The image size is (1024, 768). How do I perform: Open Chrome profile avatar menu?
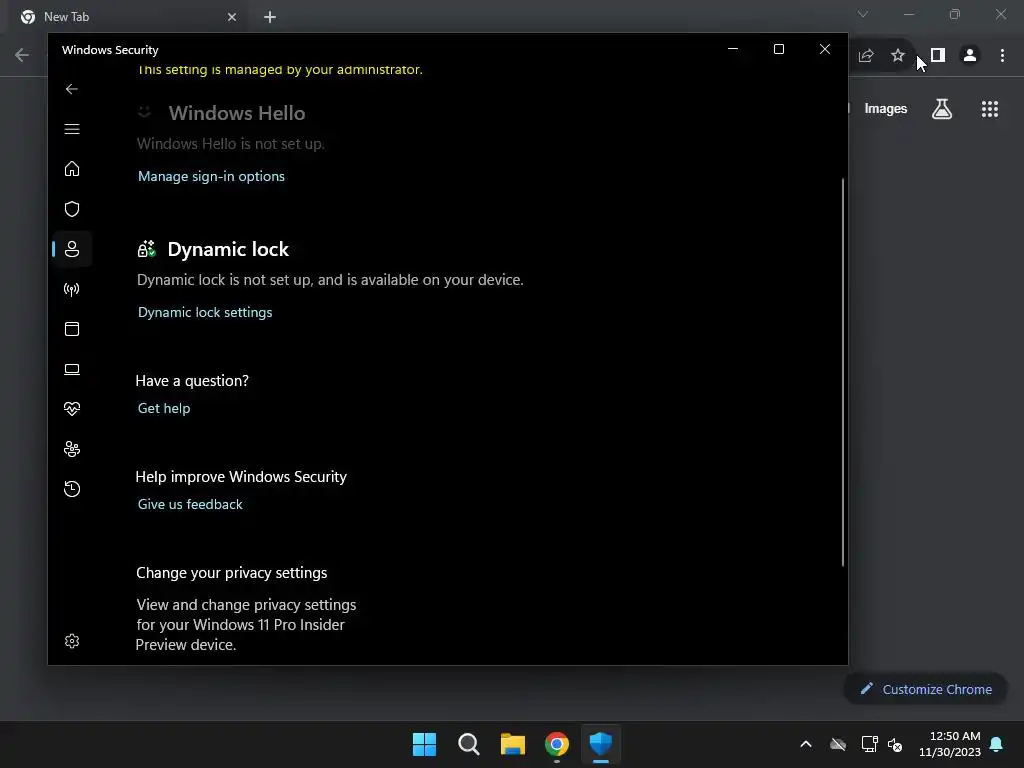(970, 56)
